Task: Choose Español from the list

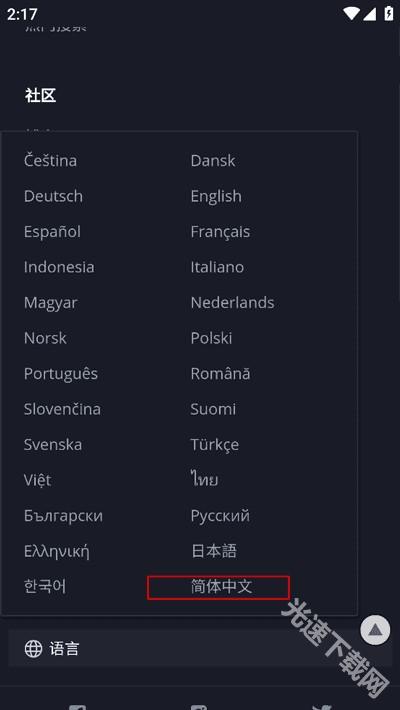Action: click(x=53, y=232)
